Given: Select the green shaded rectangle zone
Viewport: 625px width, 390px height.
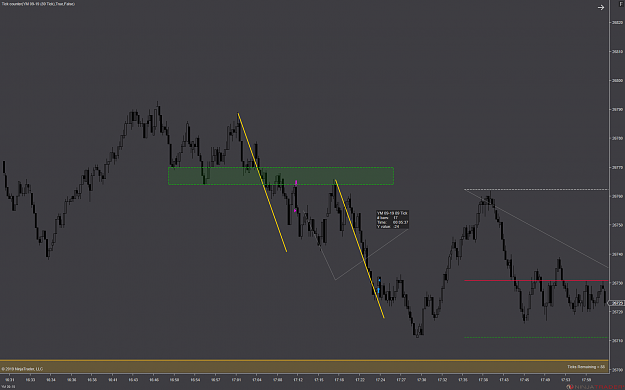Looking at the screenshot, I should [281, 176].
